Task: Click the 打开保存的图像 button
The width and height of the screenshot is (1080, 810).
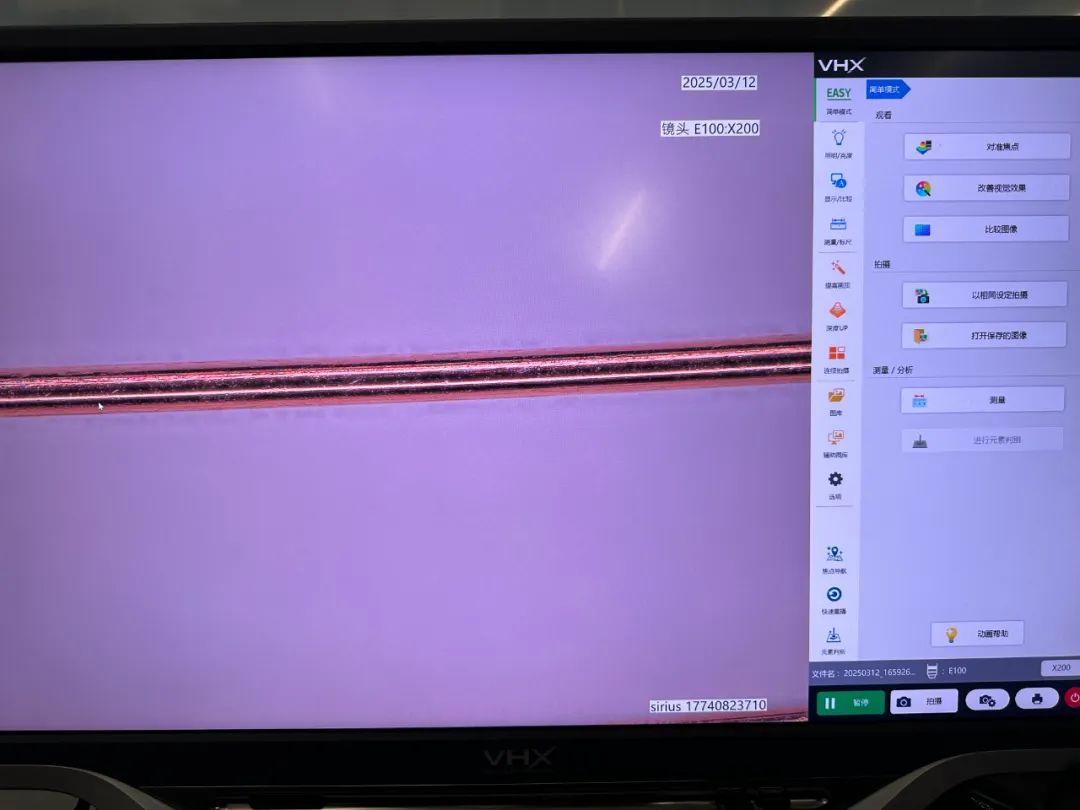Action: tap(984, 335)
